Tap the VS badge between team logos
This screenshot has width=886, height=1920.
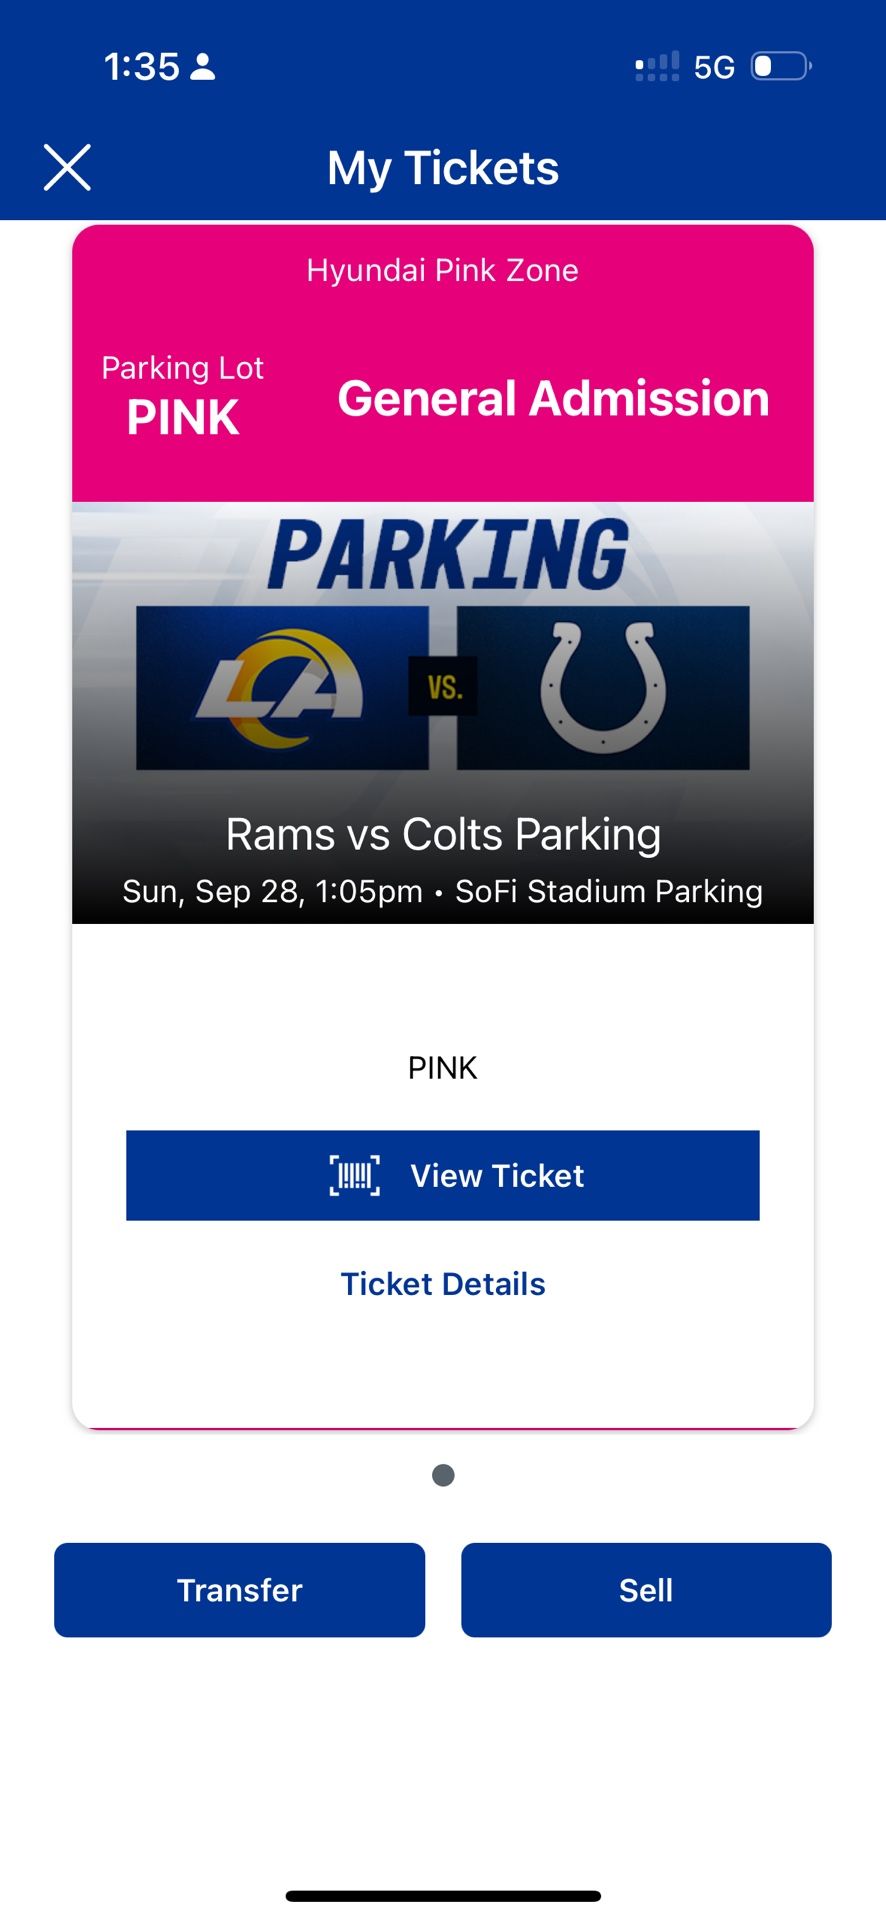(x=443, y=687)
